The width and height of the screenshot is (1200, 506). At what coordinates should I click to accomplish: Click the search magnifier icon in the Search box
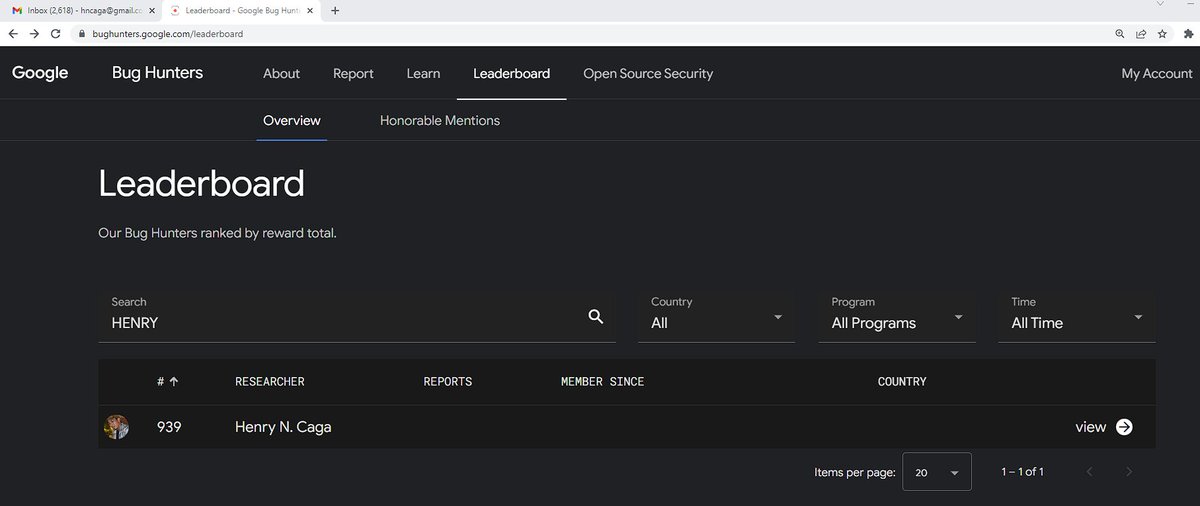[x=596, y=316]
